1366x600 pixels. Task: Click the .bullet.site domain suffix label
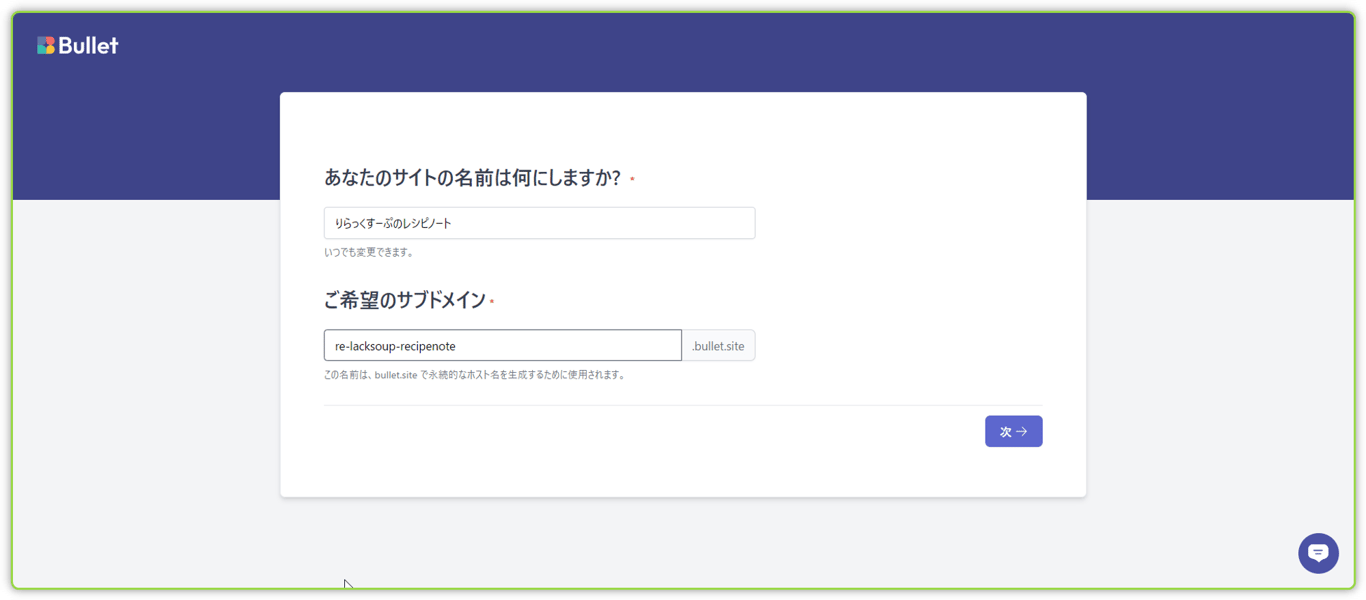718,345
